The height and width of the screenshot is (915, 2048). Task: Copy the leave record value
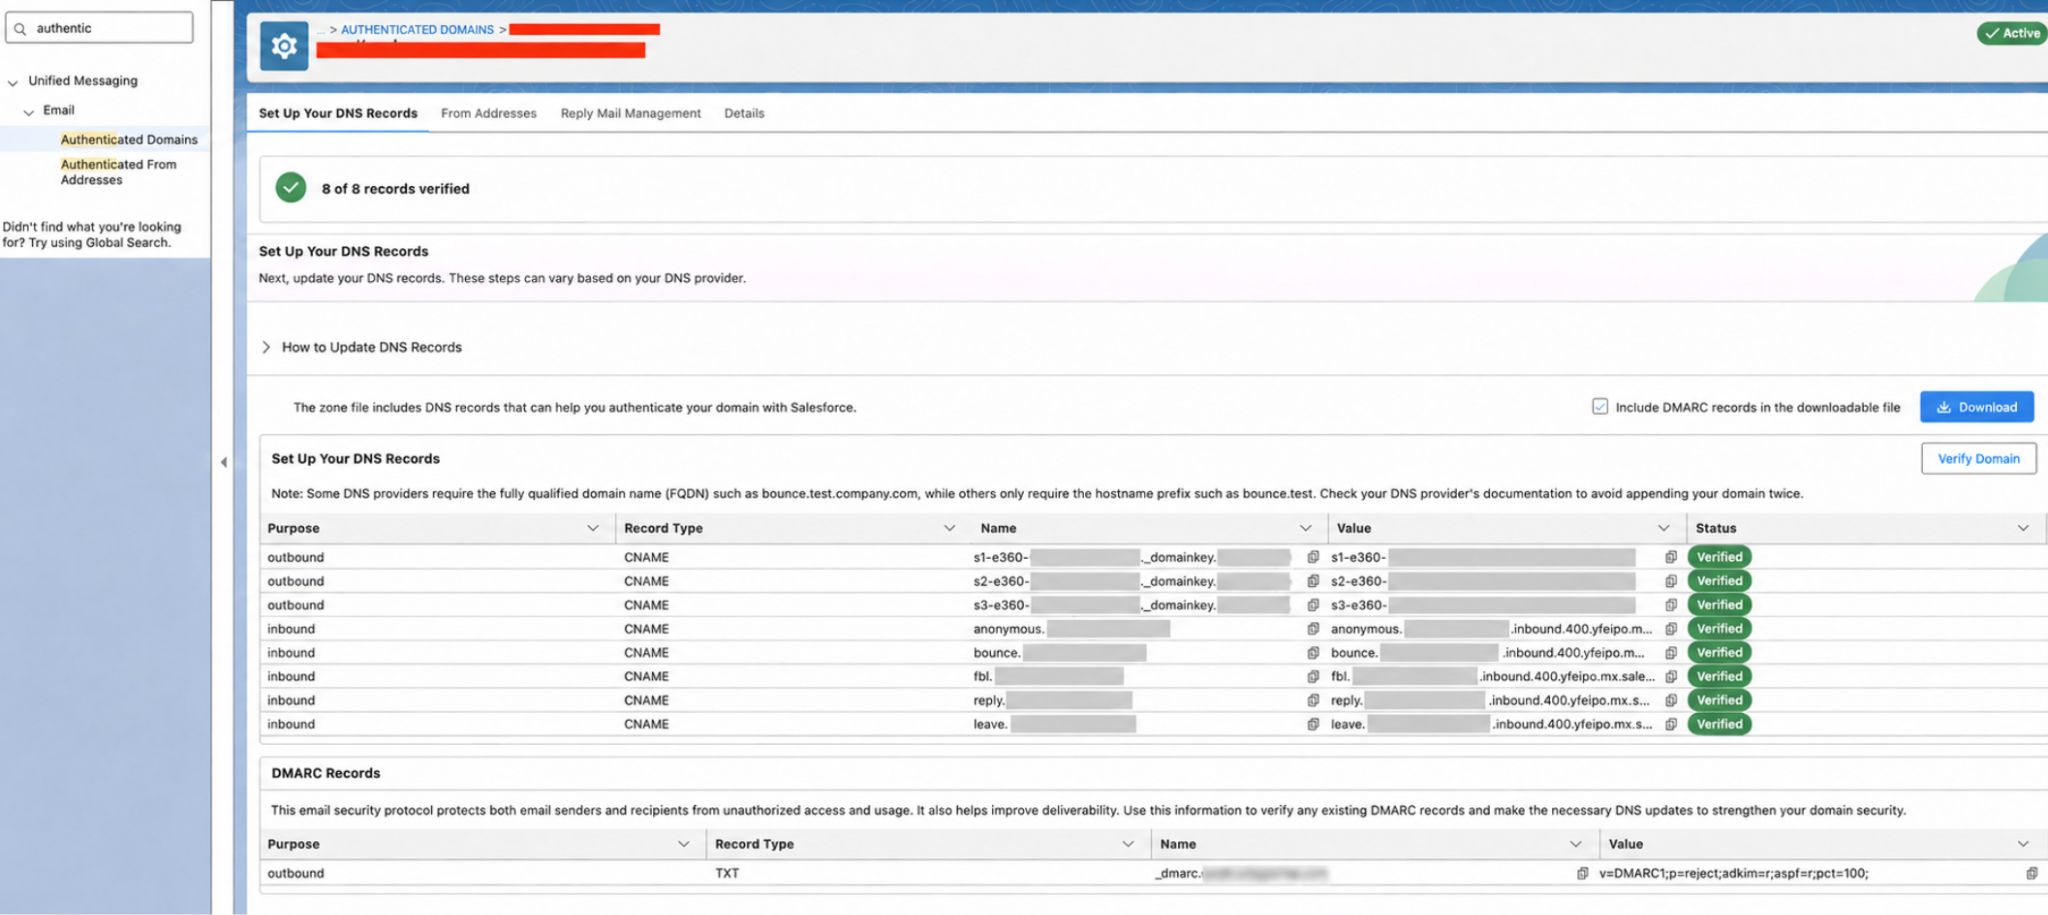click(1671, 725)
